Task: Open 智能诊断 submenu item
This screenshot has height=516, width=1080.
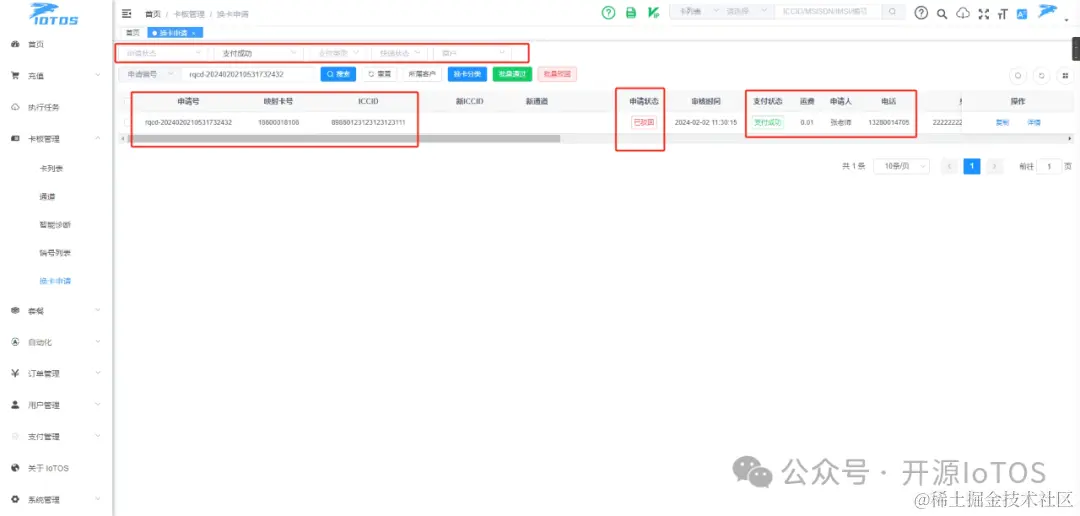Action: click(55, 225)
